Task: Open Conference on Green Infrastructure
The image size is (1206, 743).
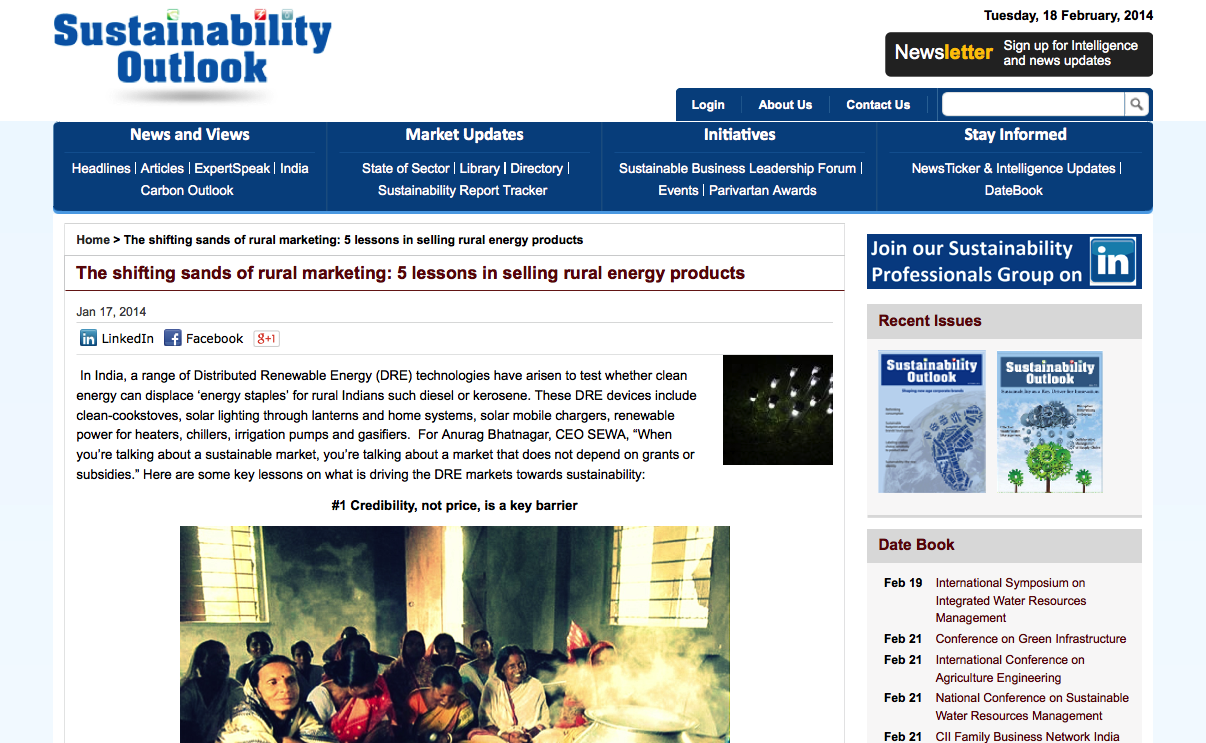Action: coord(1031,639)
